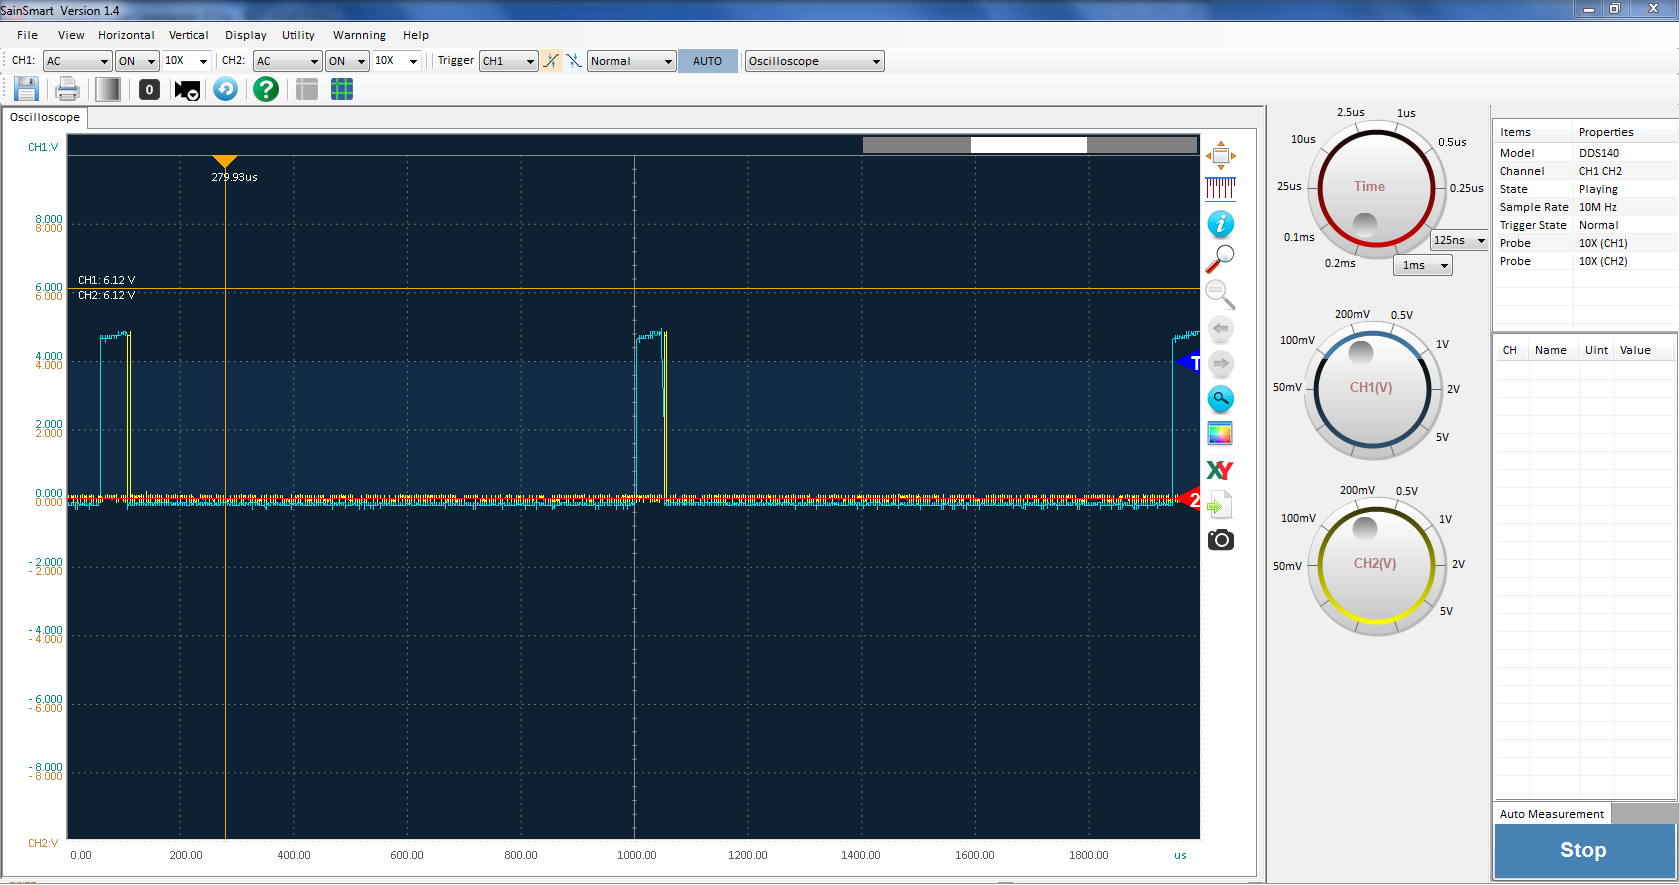Click the blue circular refresh icon
Image resolution: width=1679 pixels, height=885 pixels.
[x=226, y=90]
